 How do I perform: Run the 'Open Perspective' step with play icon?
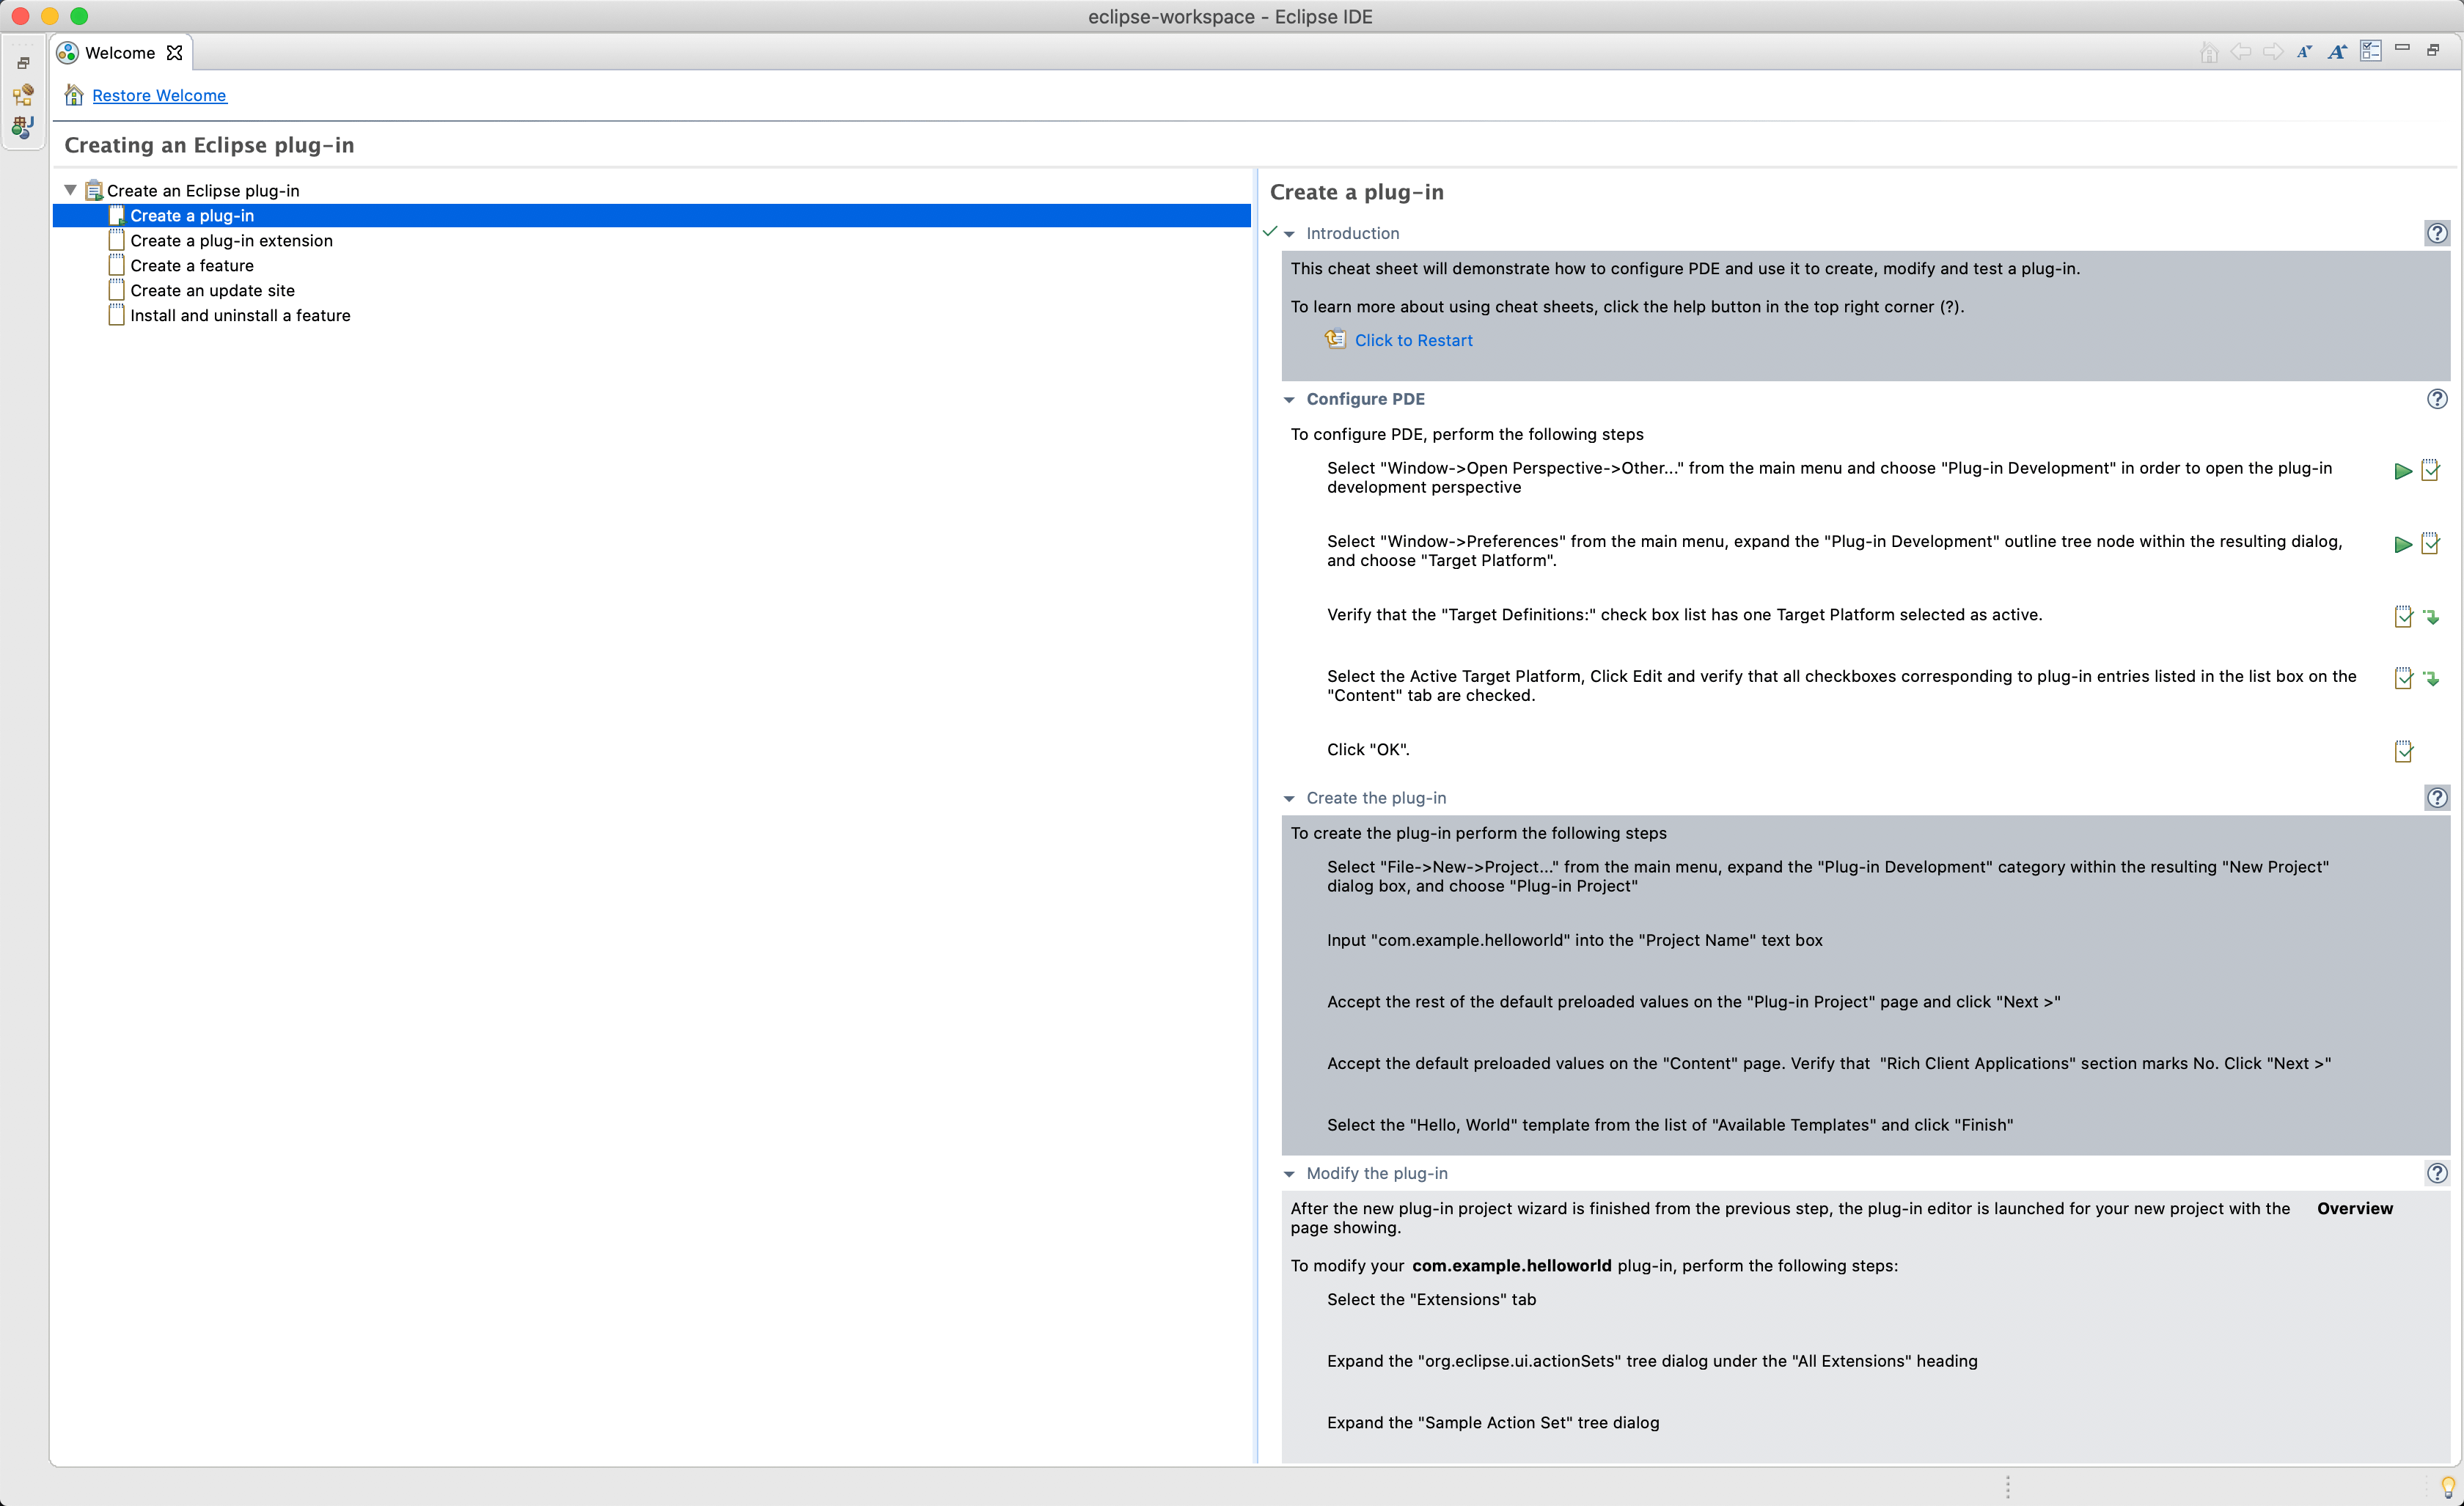[x=2403, y=471]
